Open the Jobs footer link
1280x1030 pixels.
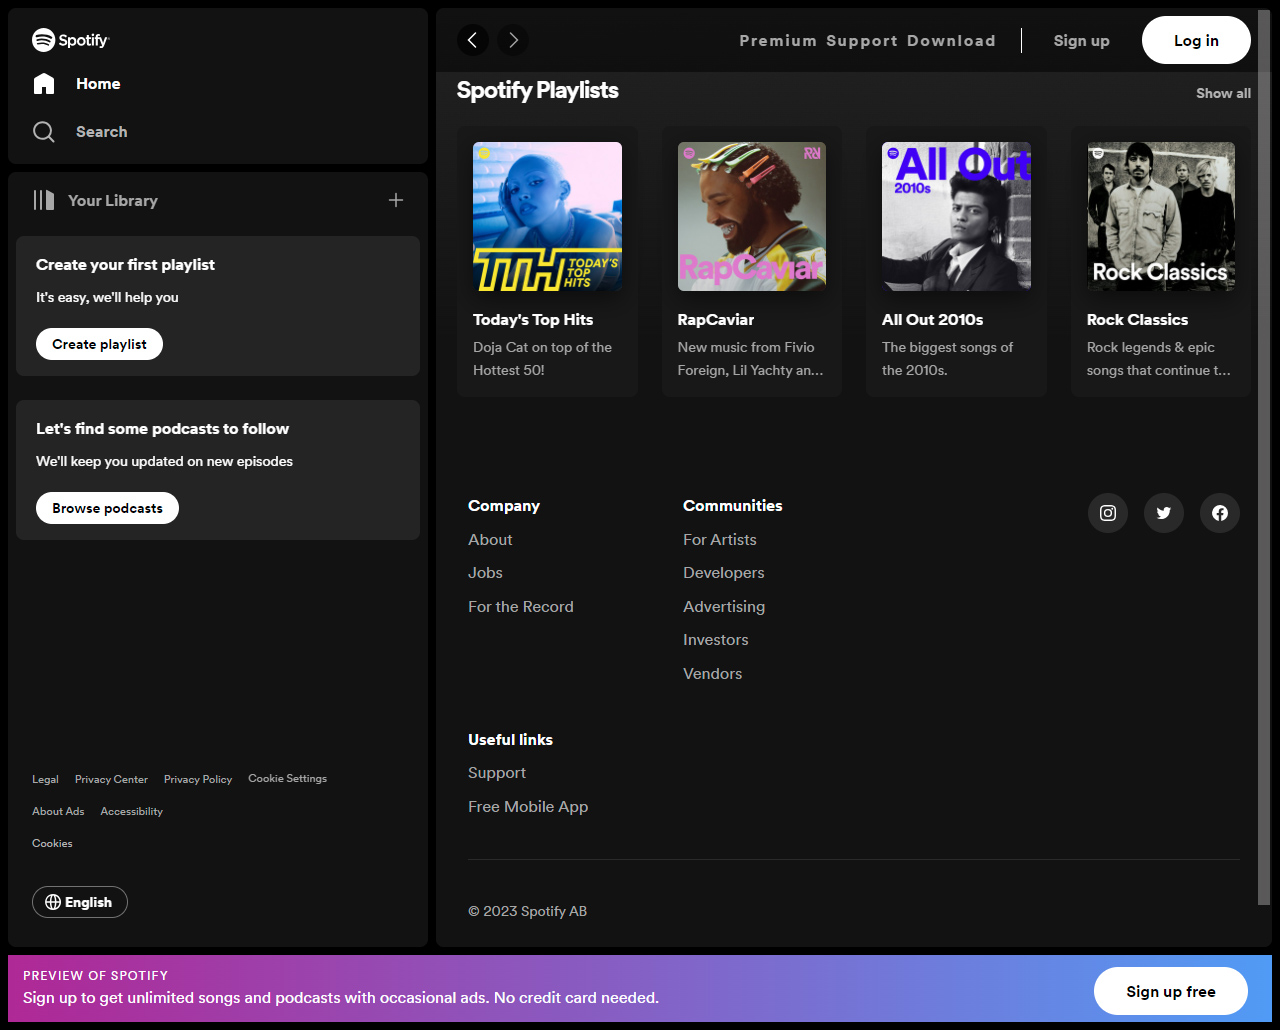tap(485, 573)
